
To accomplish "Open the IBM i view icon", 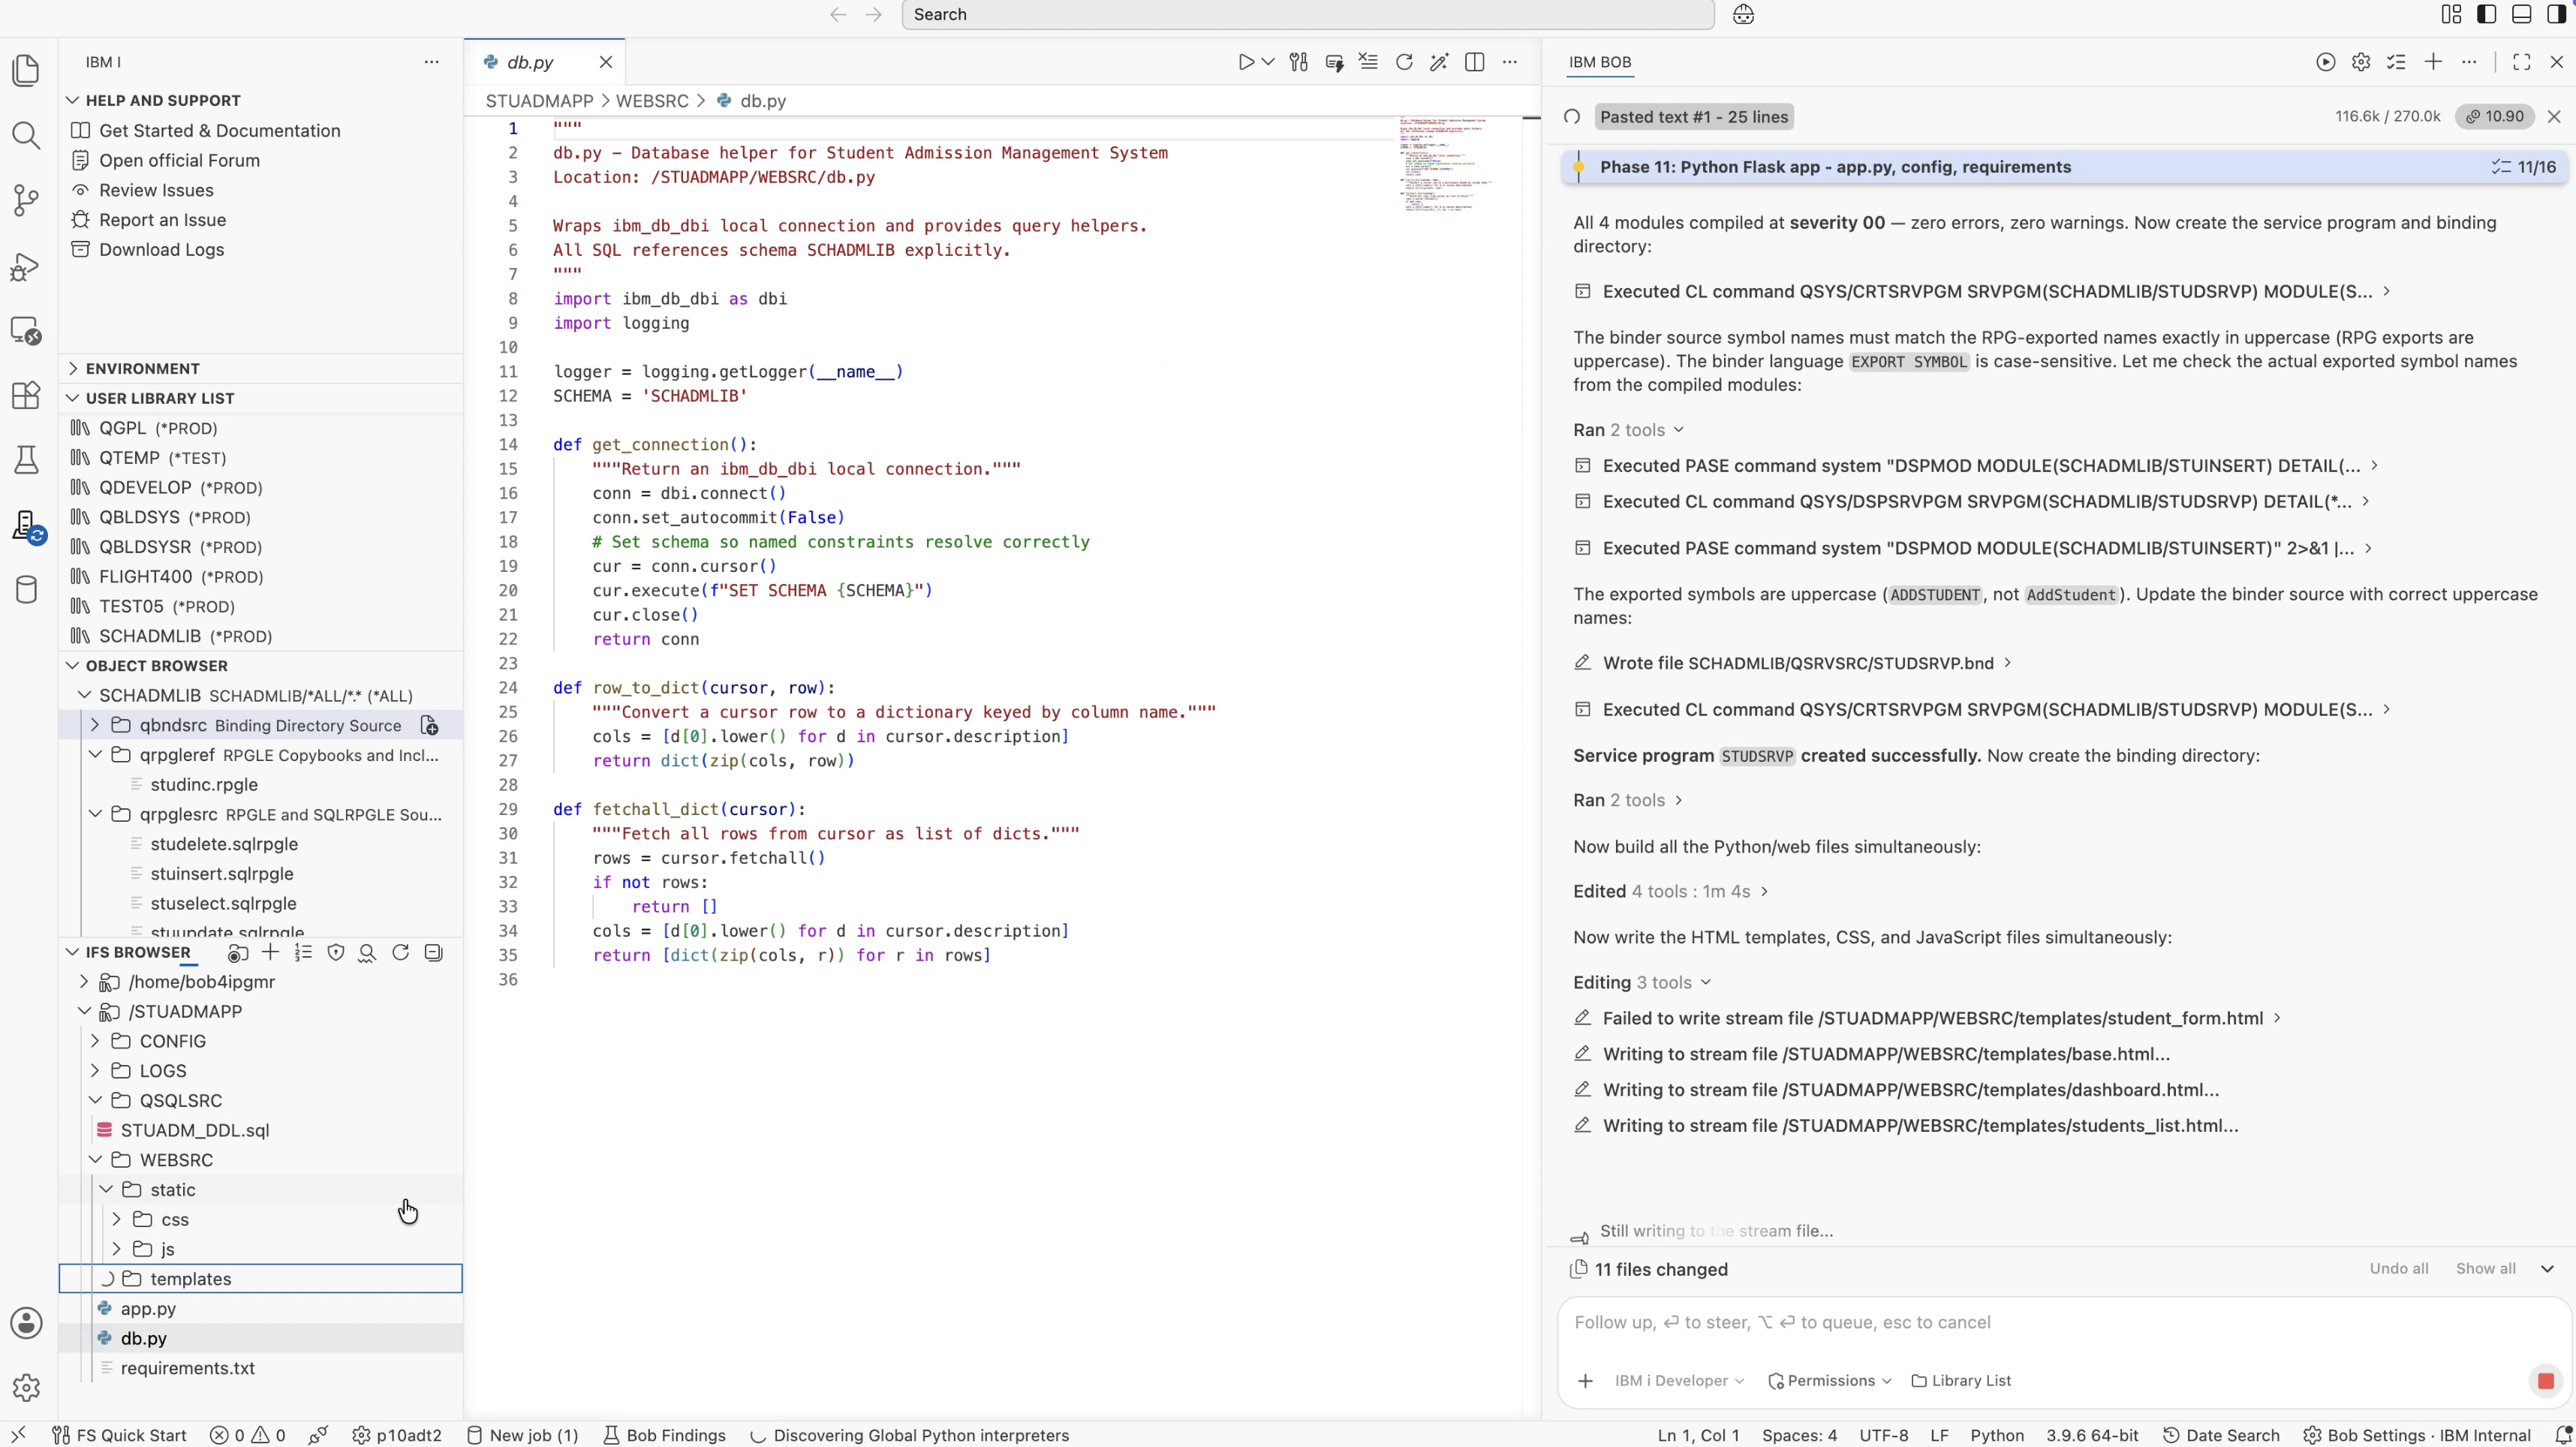I will 26,525.
